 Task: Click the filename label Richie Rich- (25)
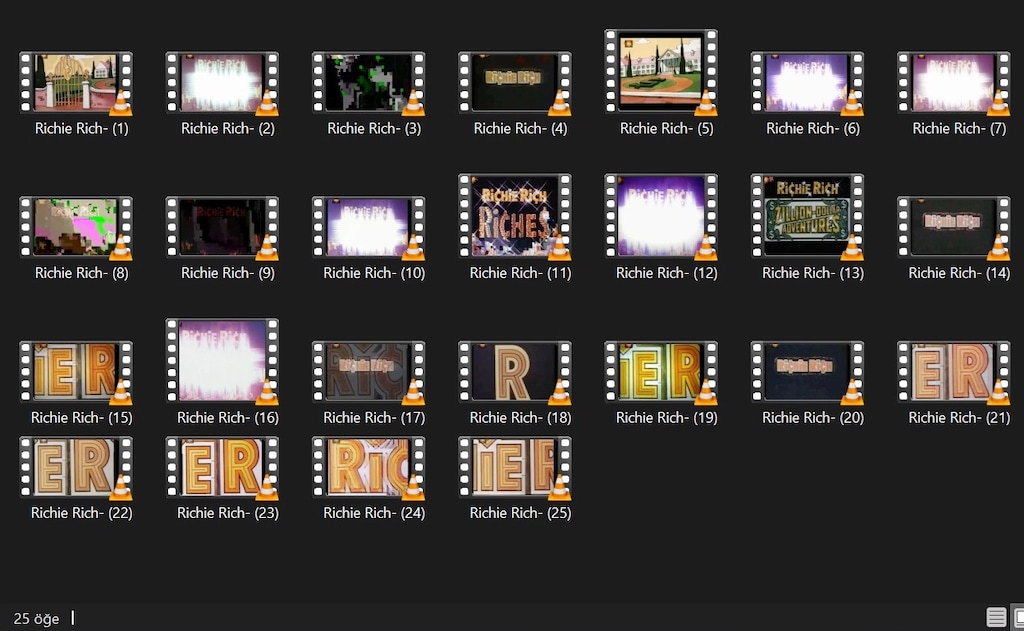coord(520,513)
